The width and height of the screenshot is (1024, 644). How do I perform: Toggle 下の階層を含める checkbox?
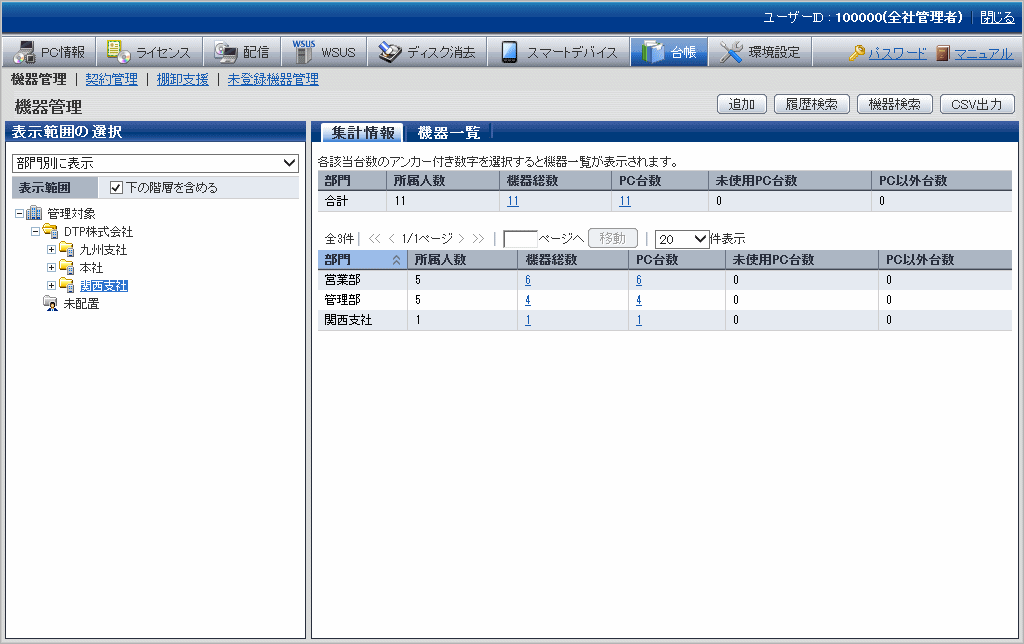(x=117, y=187)
